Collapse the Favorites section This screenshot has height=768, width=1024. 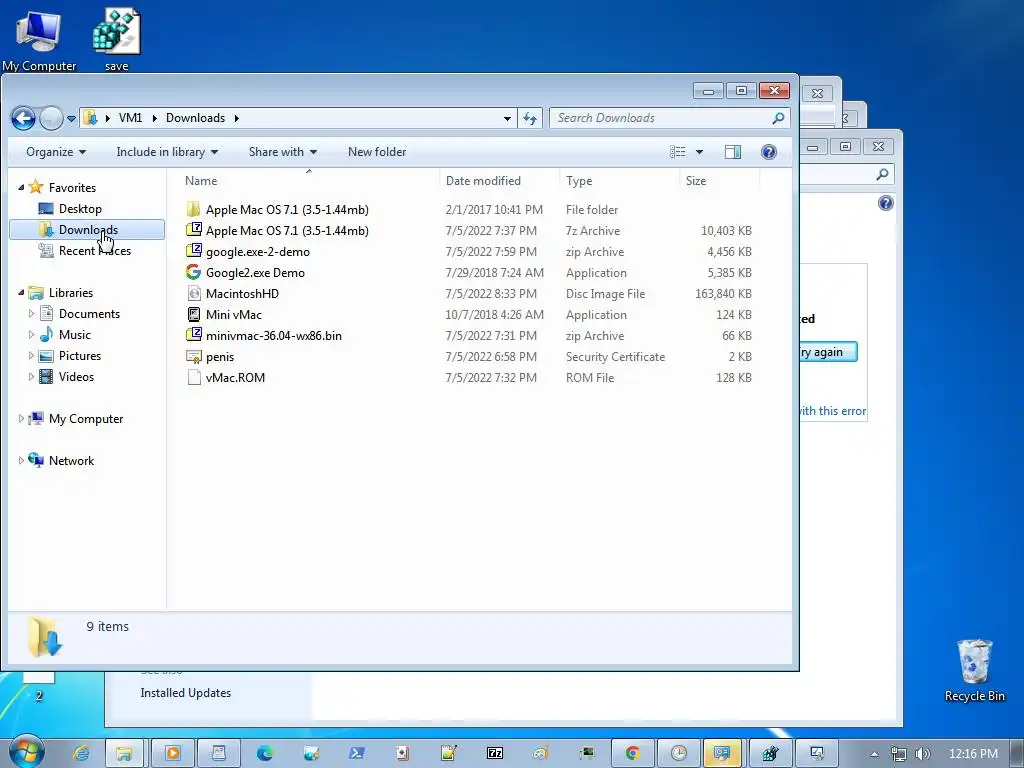(22, 187)
